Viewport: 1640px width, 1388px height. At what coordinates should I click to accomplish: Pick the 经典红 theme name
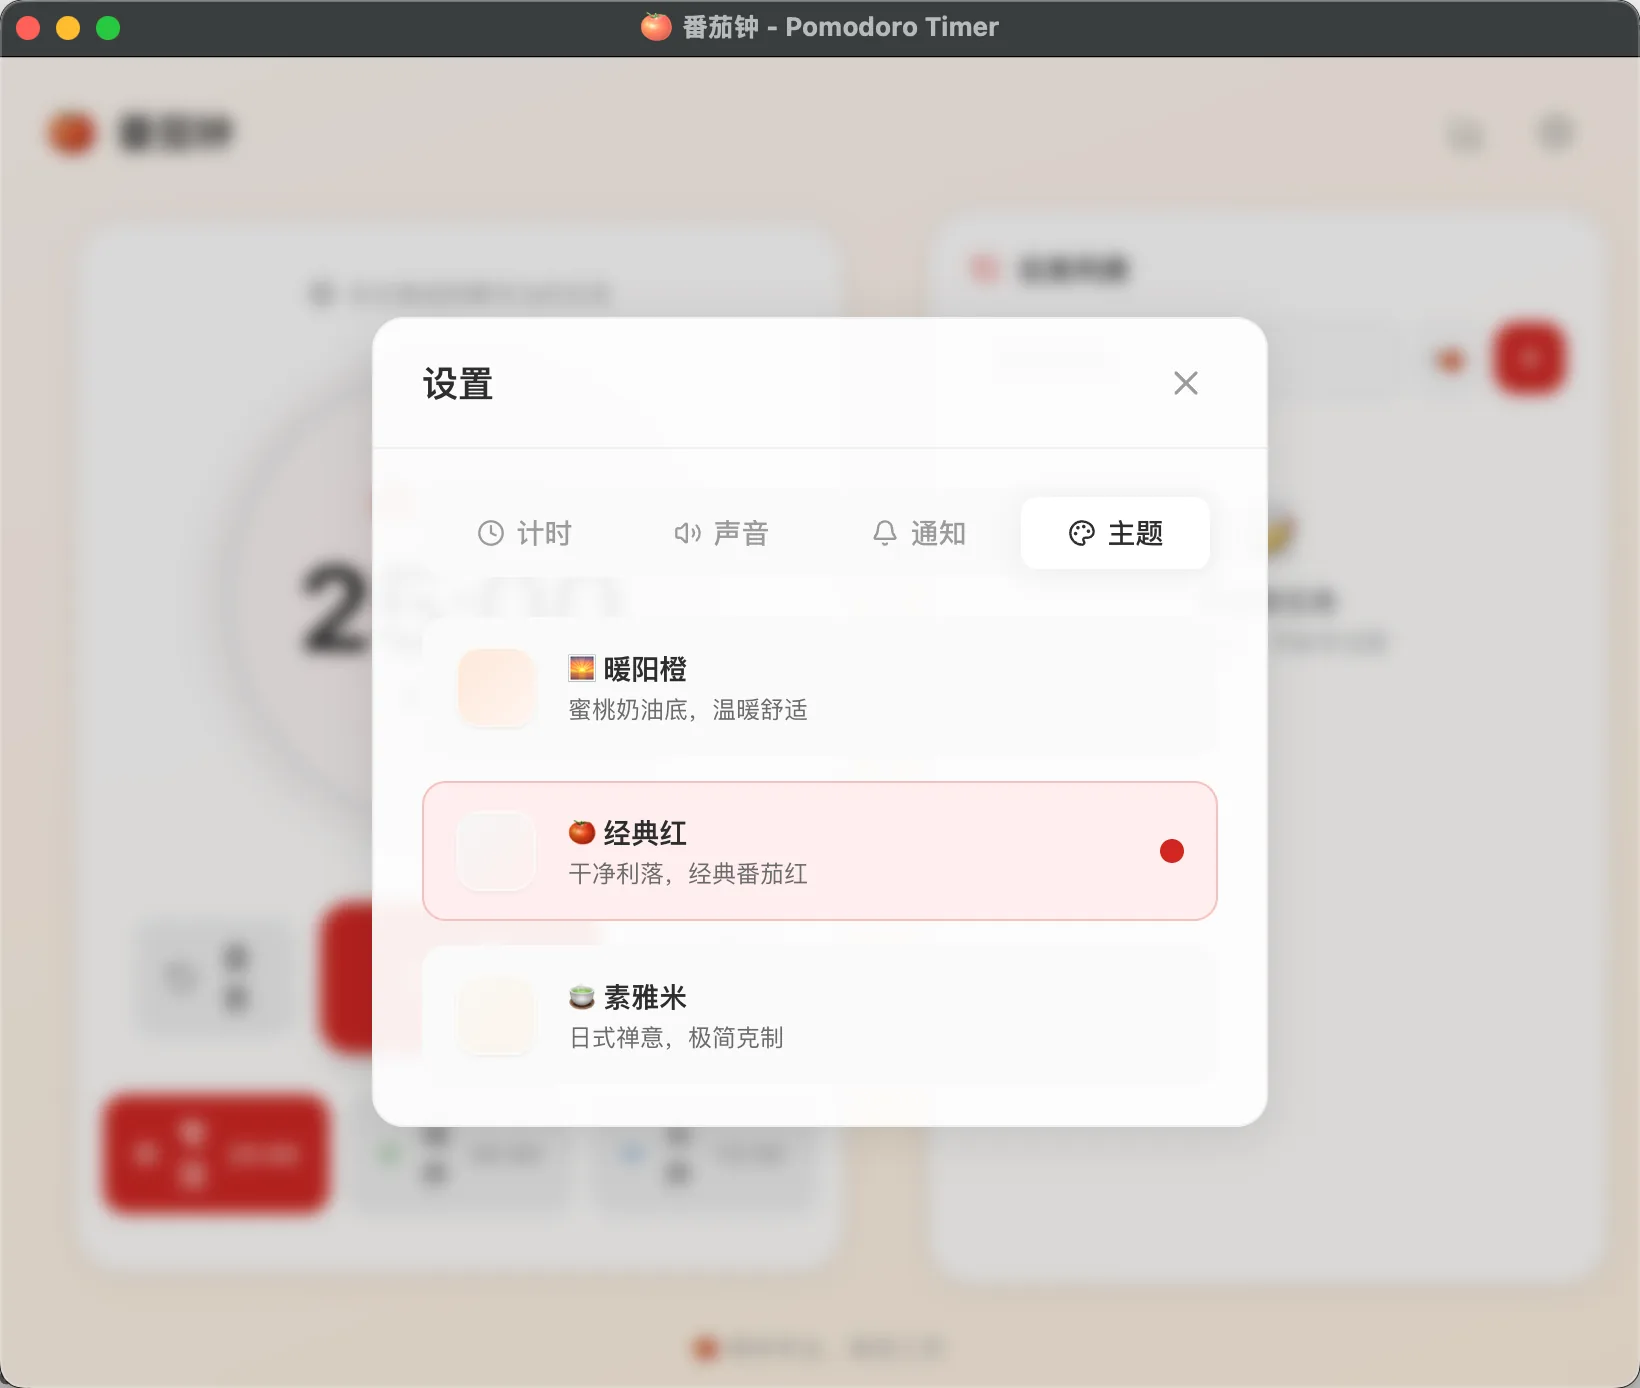click(x=645, y=833)
